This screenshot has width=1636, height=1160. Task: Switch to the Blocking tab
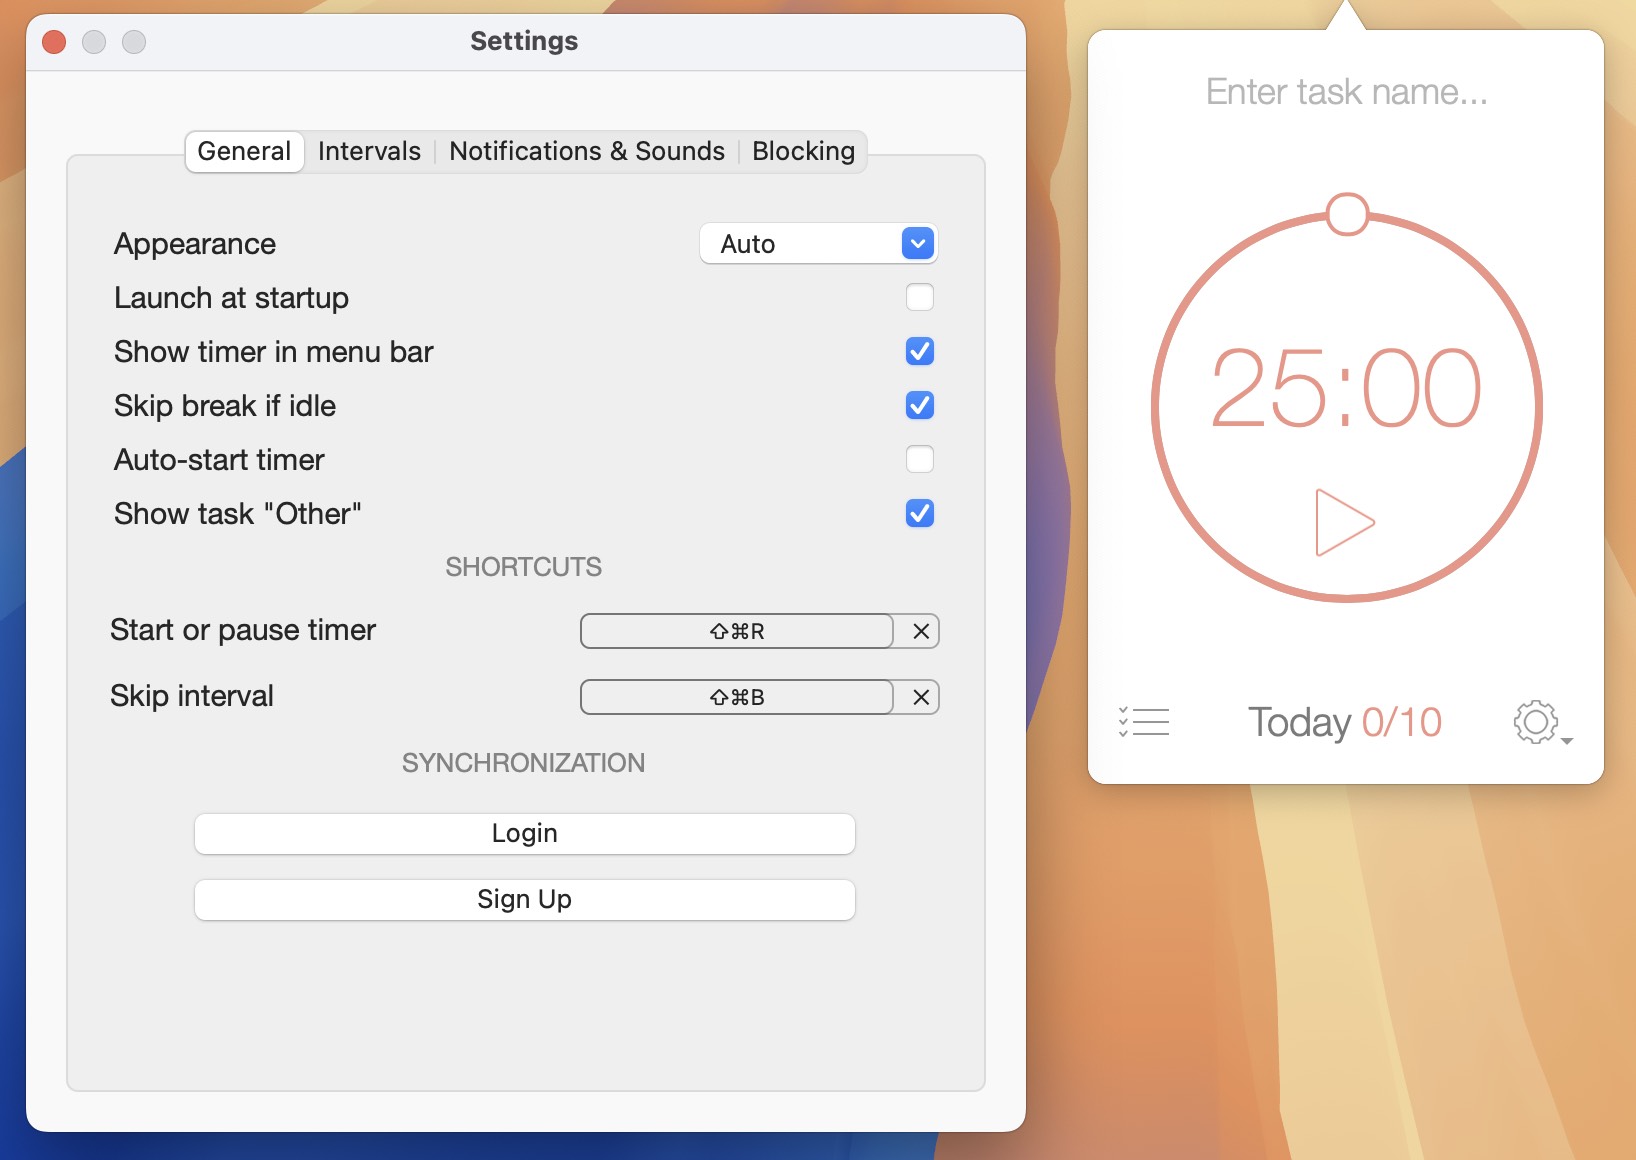[x=803, y=151]
